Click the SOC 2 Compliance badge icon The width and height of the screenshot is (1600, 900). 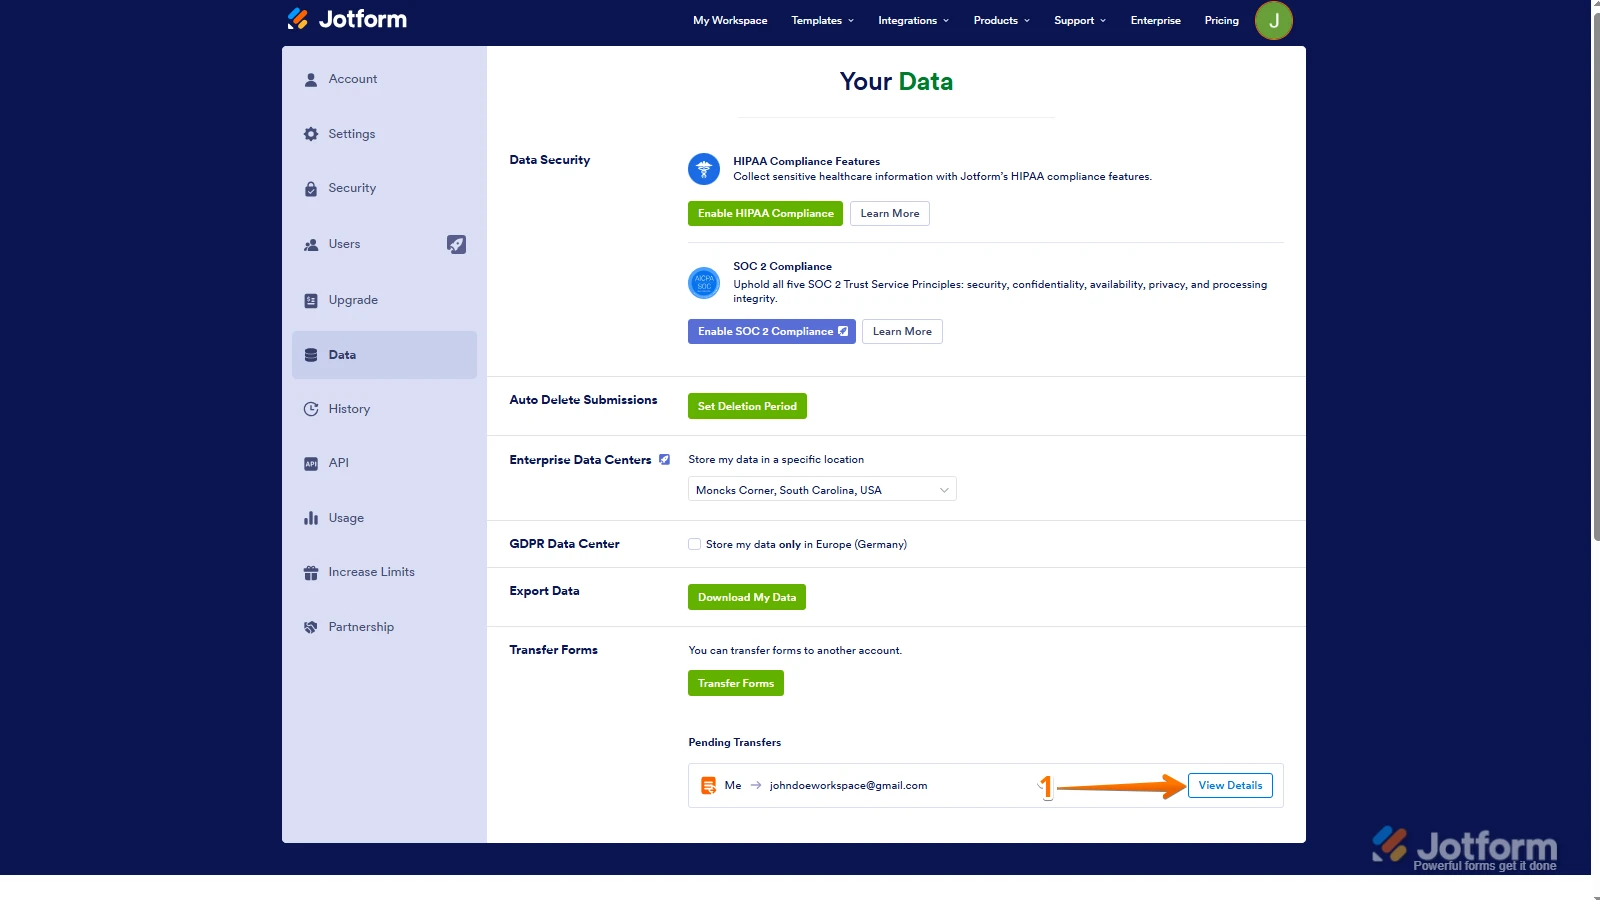point(704,283)
